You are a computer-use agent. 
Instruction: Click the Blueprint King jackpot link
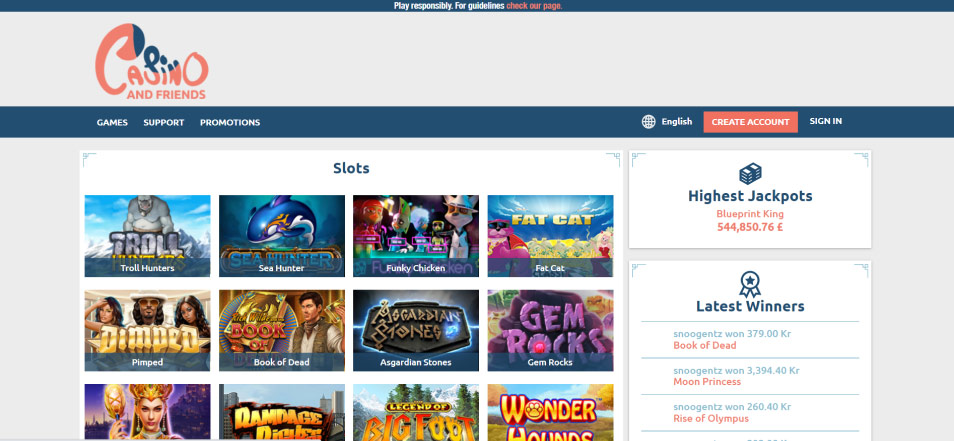tap(750, 214)
